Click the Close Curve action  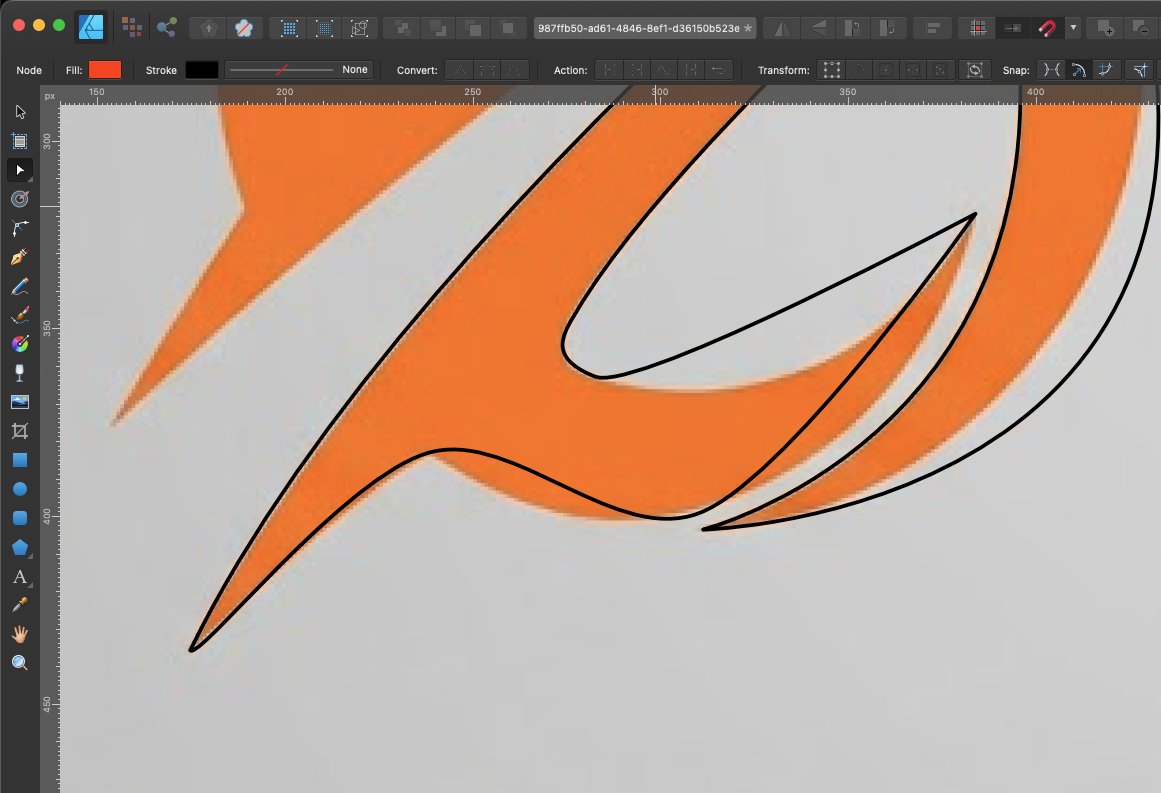[x=637, y=70]
